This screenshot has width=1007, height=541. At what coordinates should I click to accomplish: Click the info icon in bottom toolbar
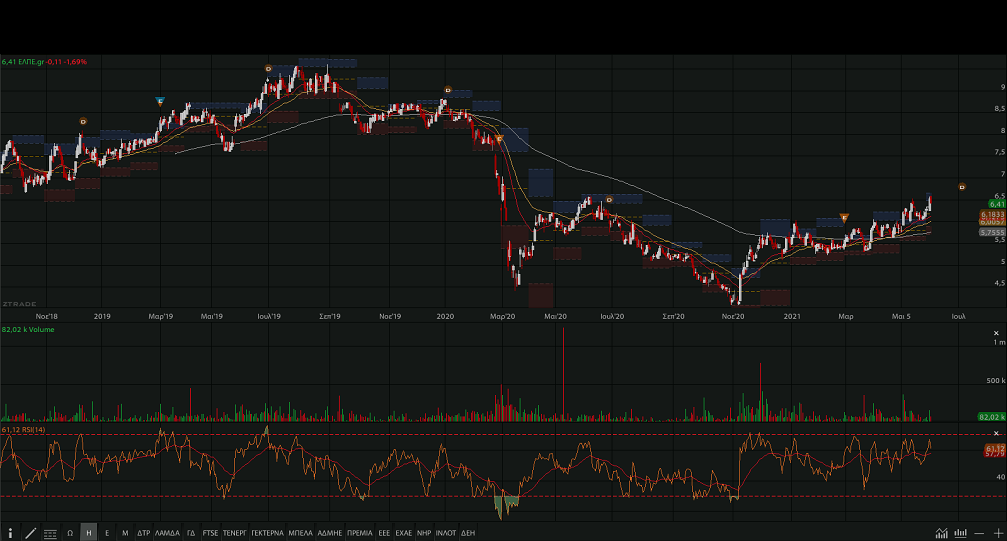tap(11, 533)
